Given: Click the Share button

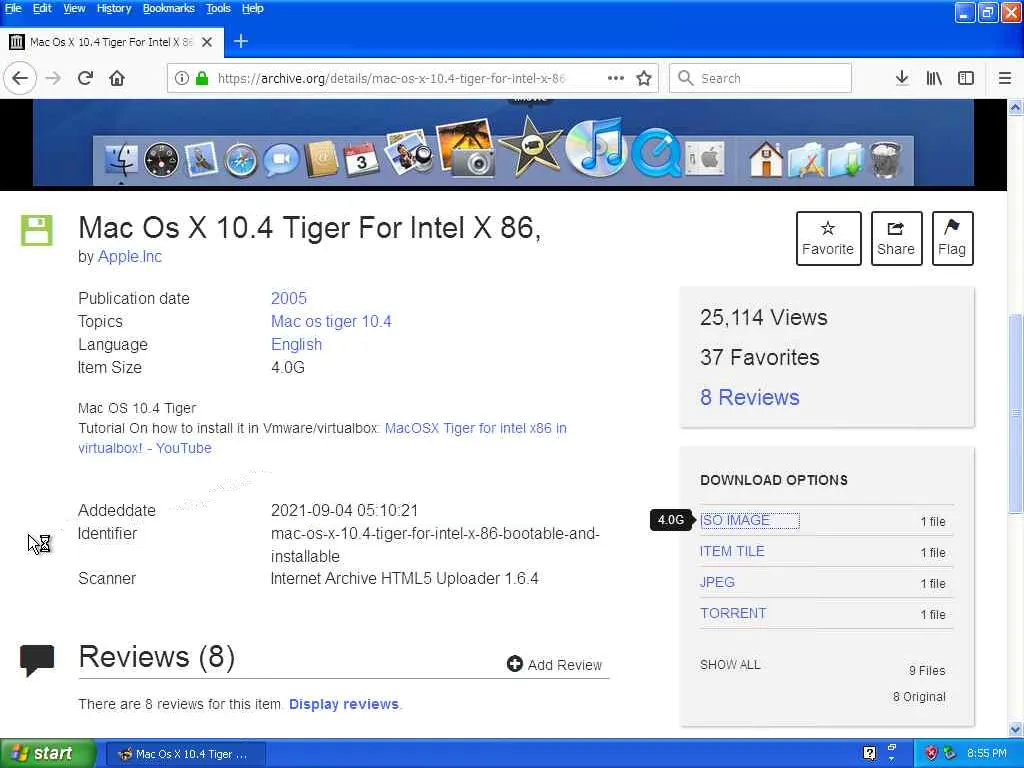Looking at the screenshot, I should (x=896, y=238).
